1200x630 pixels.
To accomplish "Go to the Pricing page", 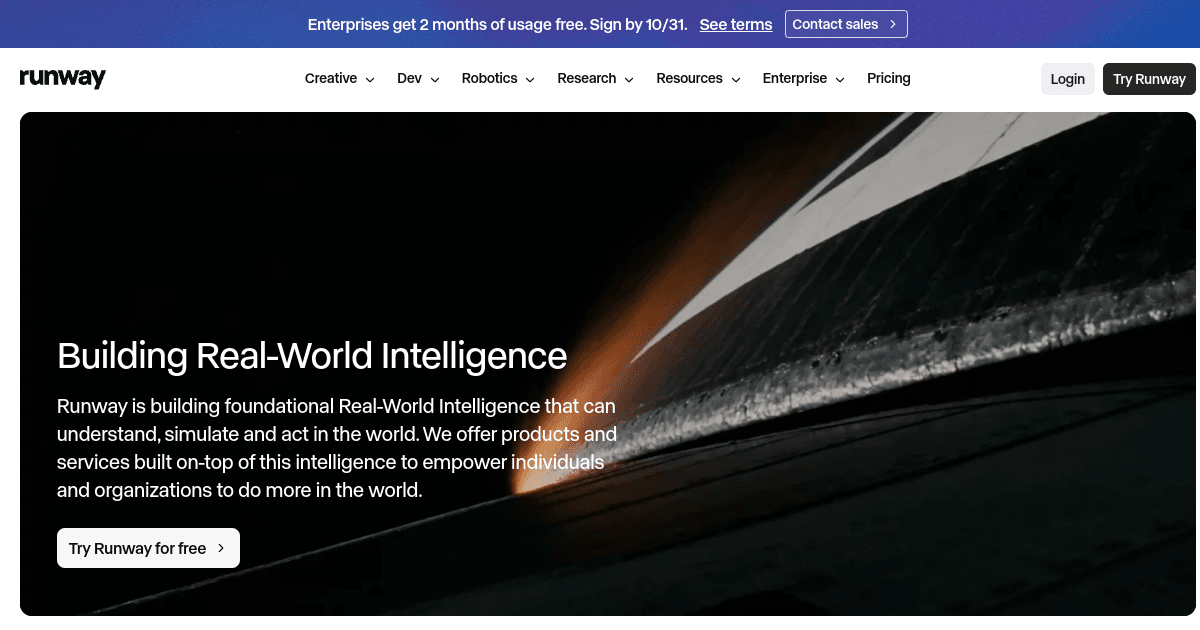I will [x=889, y=79].
